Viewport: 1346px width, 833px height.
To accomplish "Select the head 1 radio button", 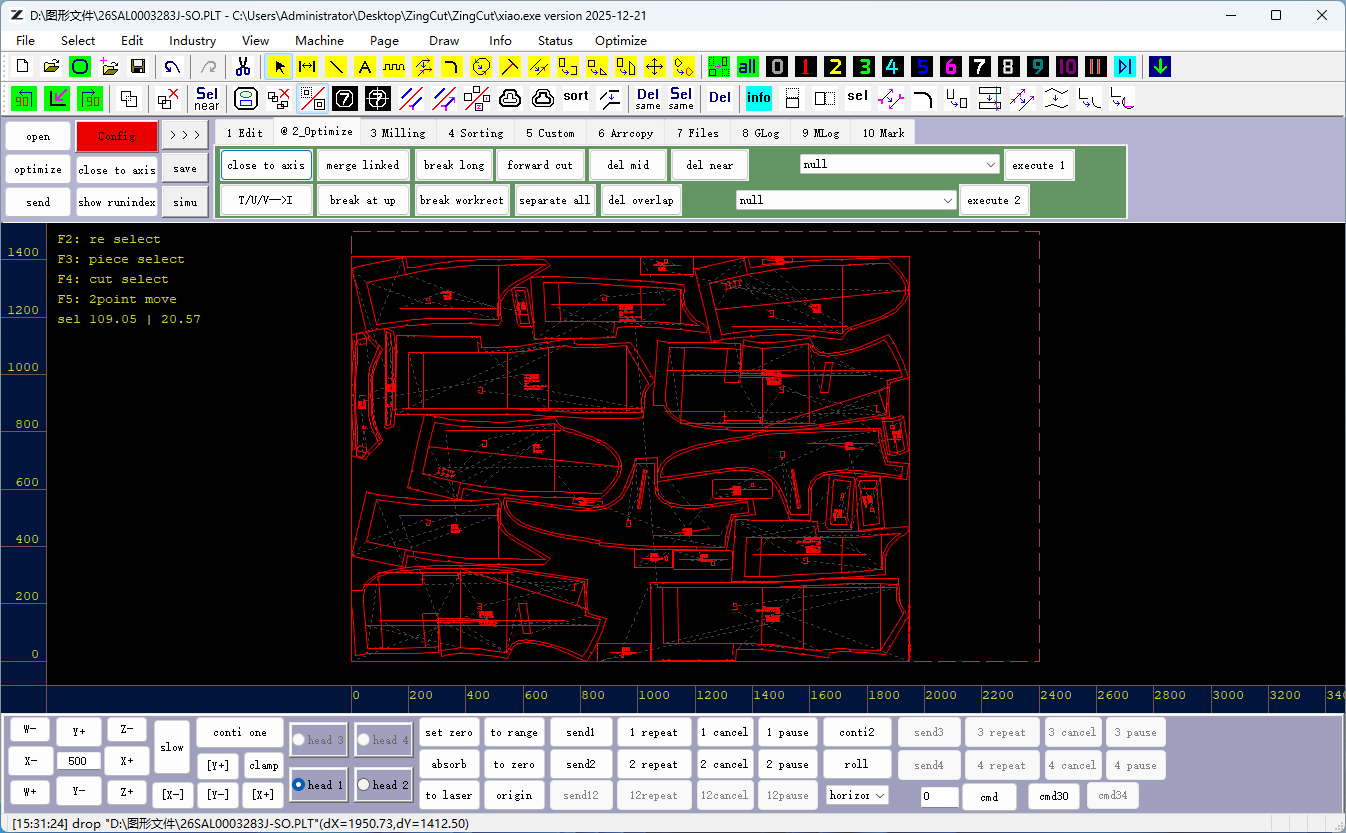I will (319, 785).
